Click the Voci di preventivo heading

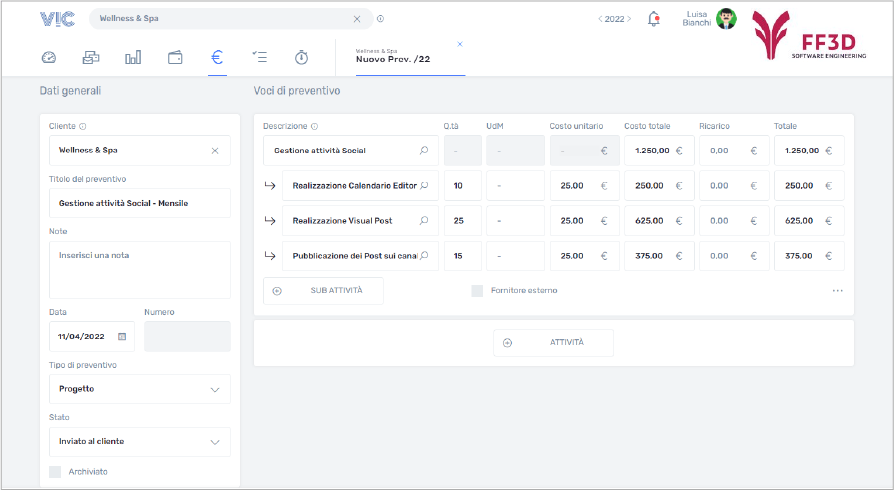(297, 91)
